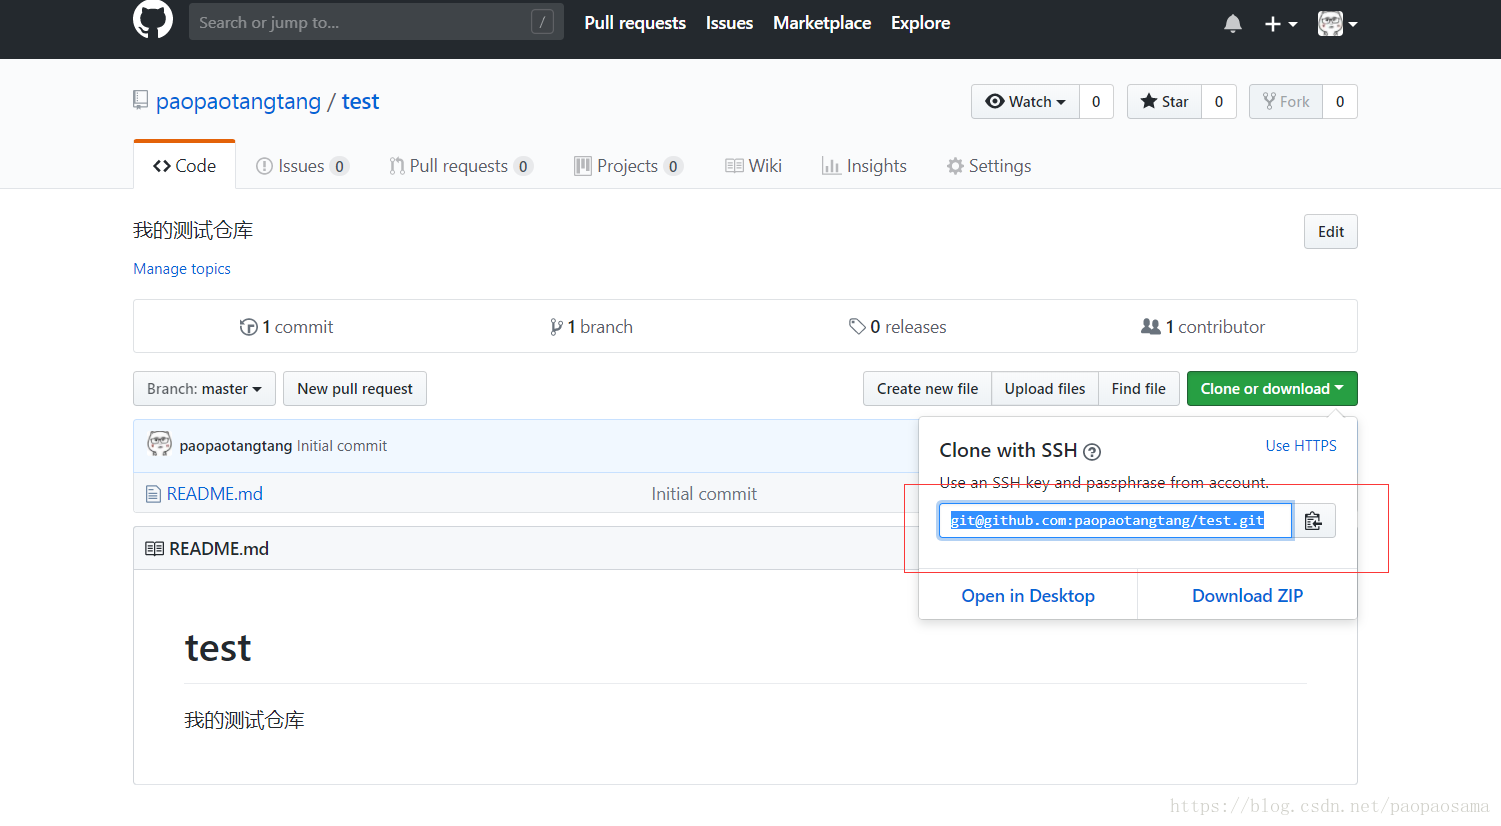
Task: Click Create new file button
Action: pyautogui.click(x=927, y=389)
